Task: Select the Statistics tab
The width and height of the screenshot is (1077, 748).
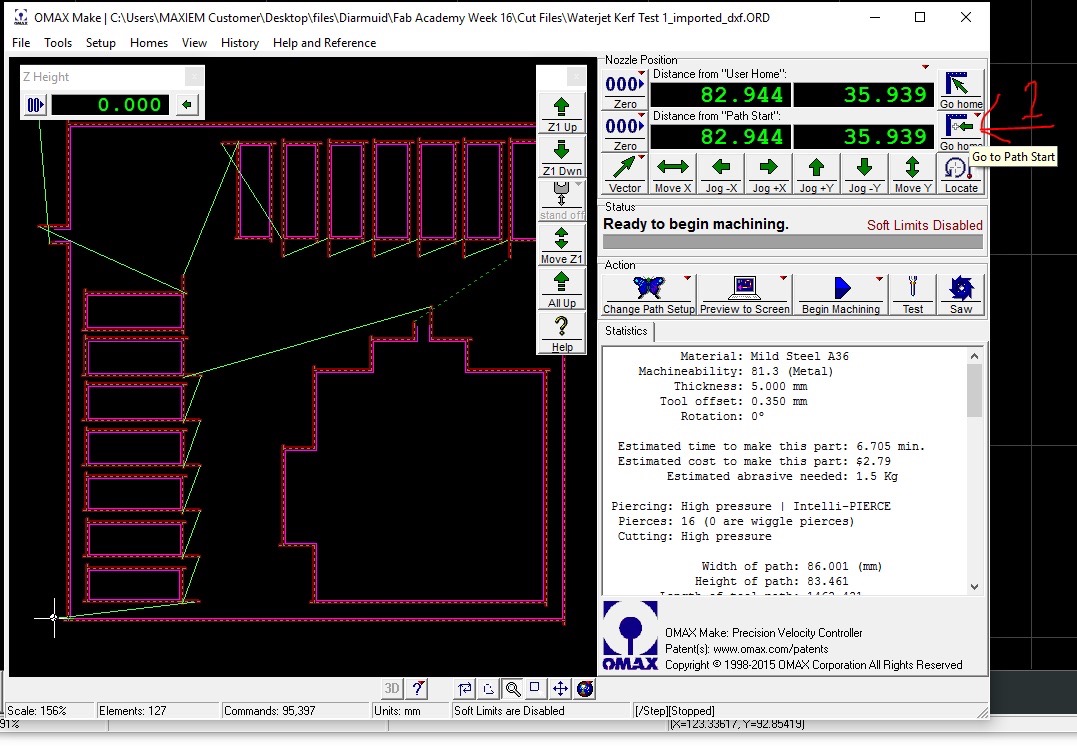Action: [626, 331]
